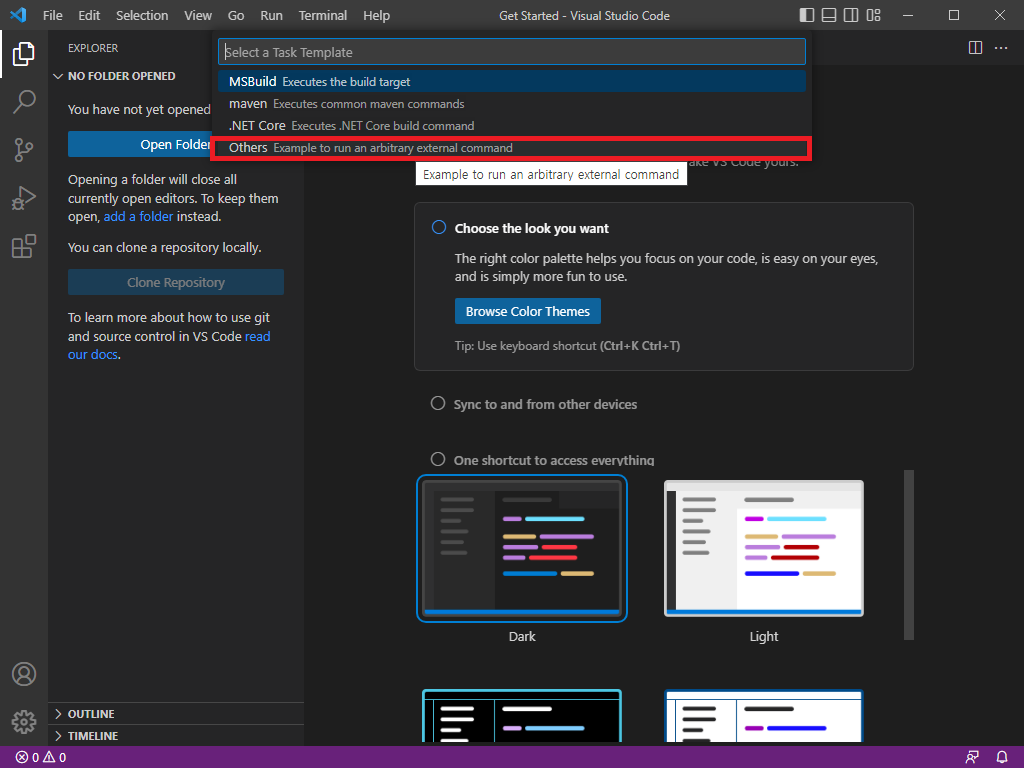Open the Edit menu
The height and width of the screenshot is (768, 1024).
point(89,15)
